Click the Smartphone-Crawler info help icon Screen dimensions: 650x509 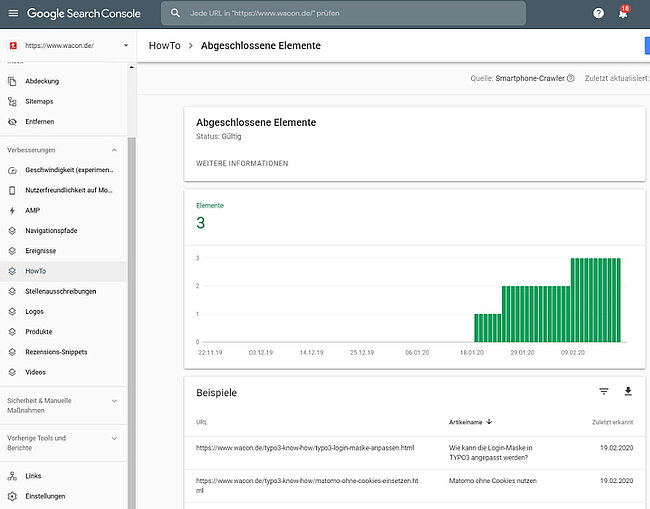(x=570, y=78)
